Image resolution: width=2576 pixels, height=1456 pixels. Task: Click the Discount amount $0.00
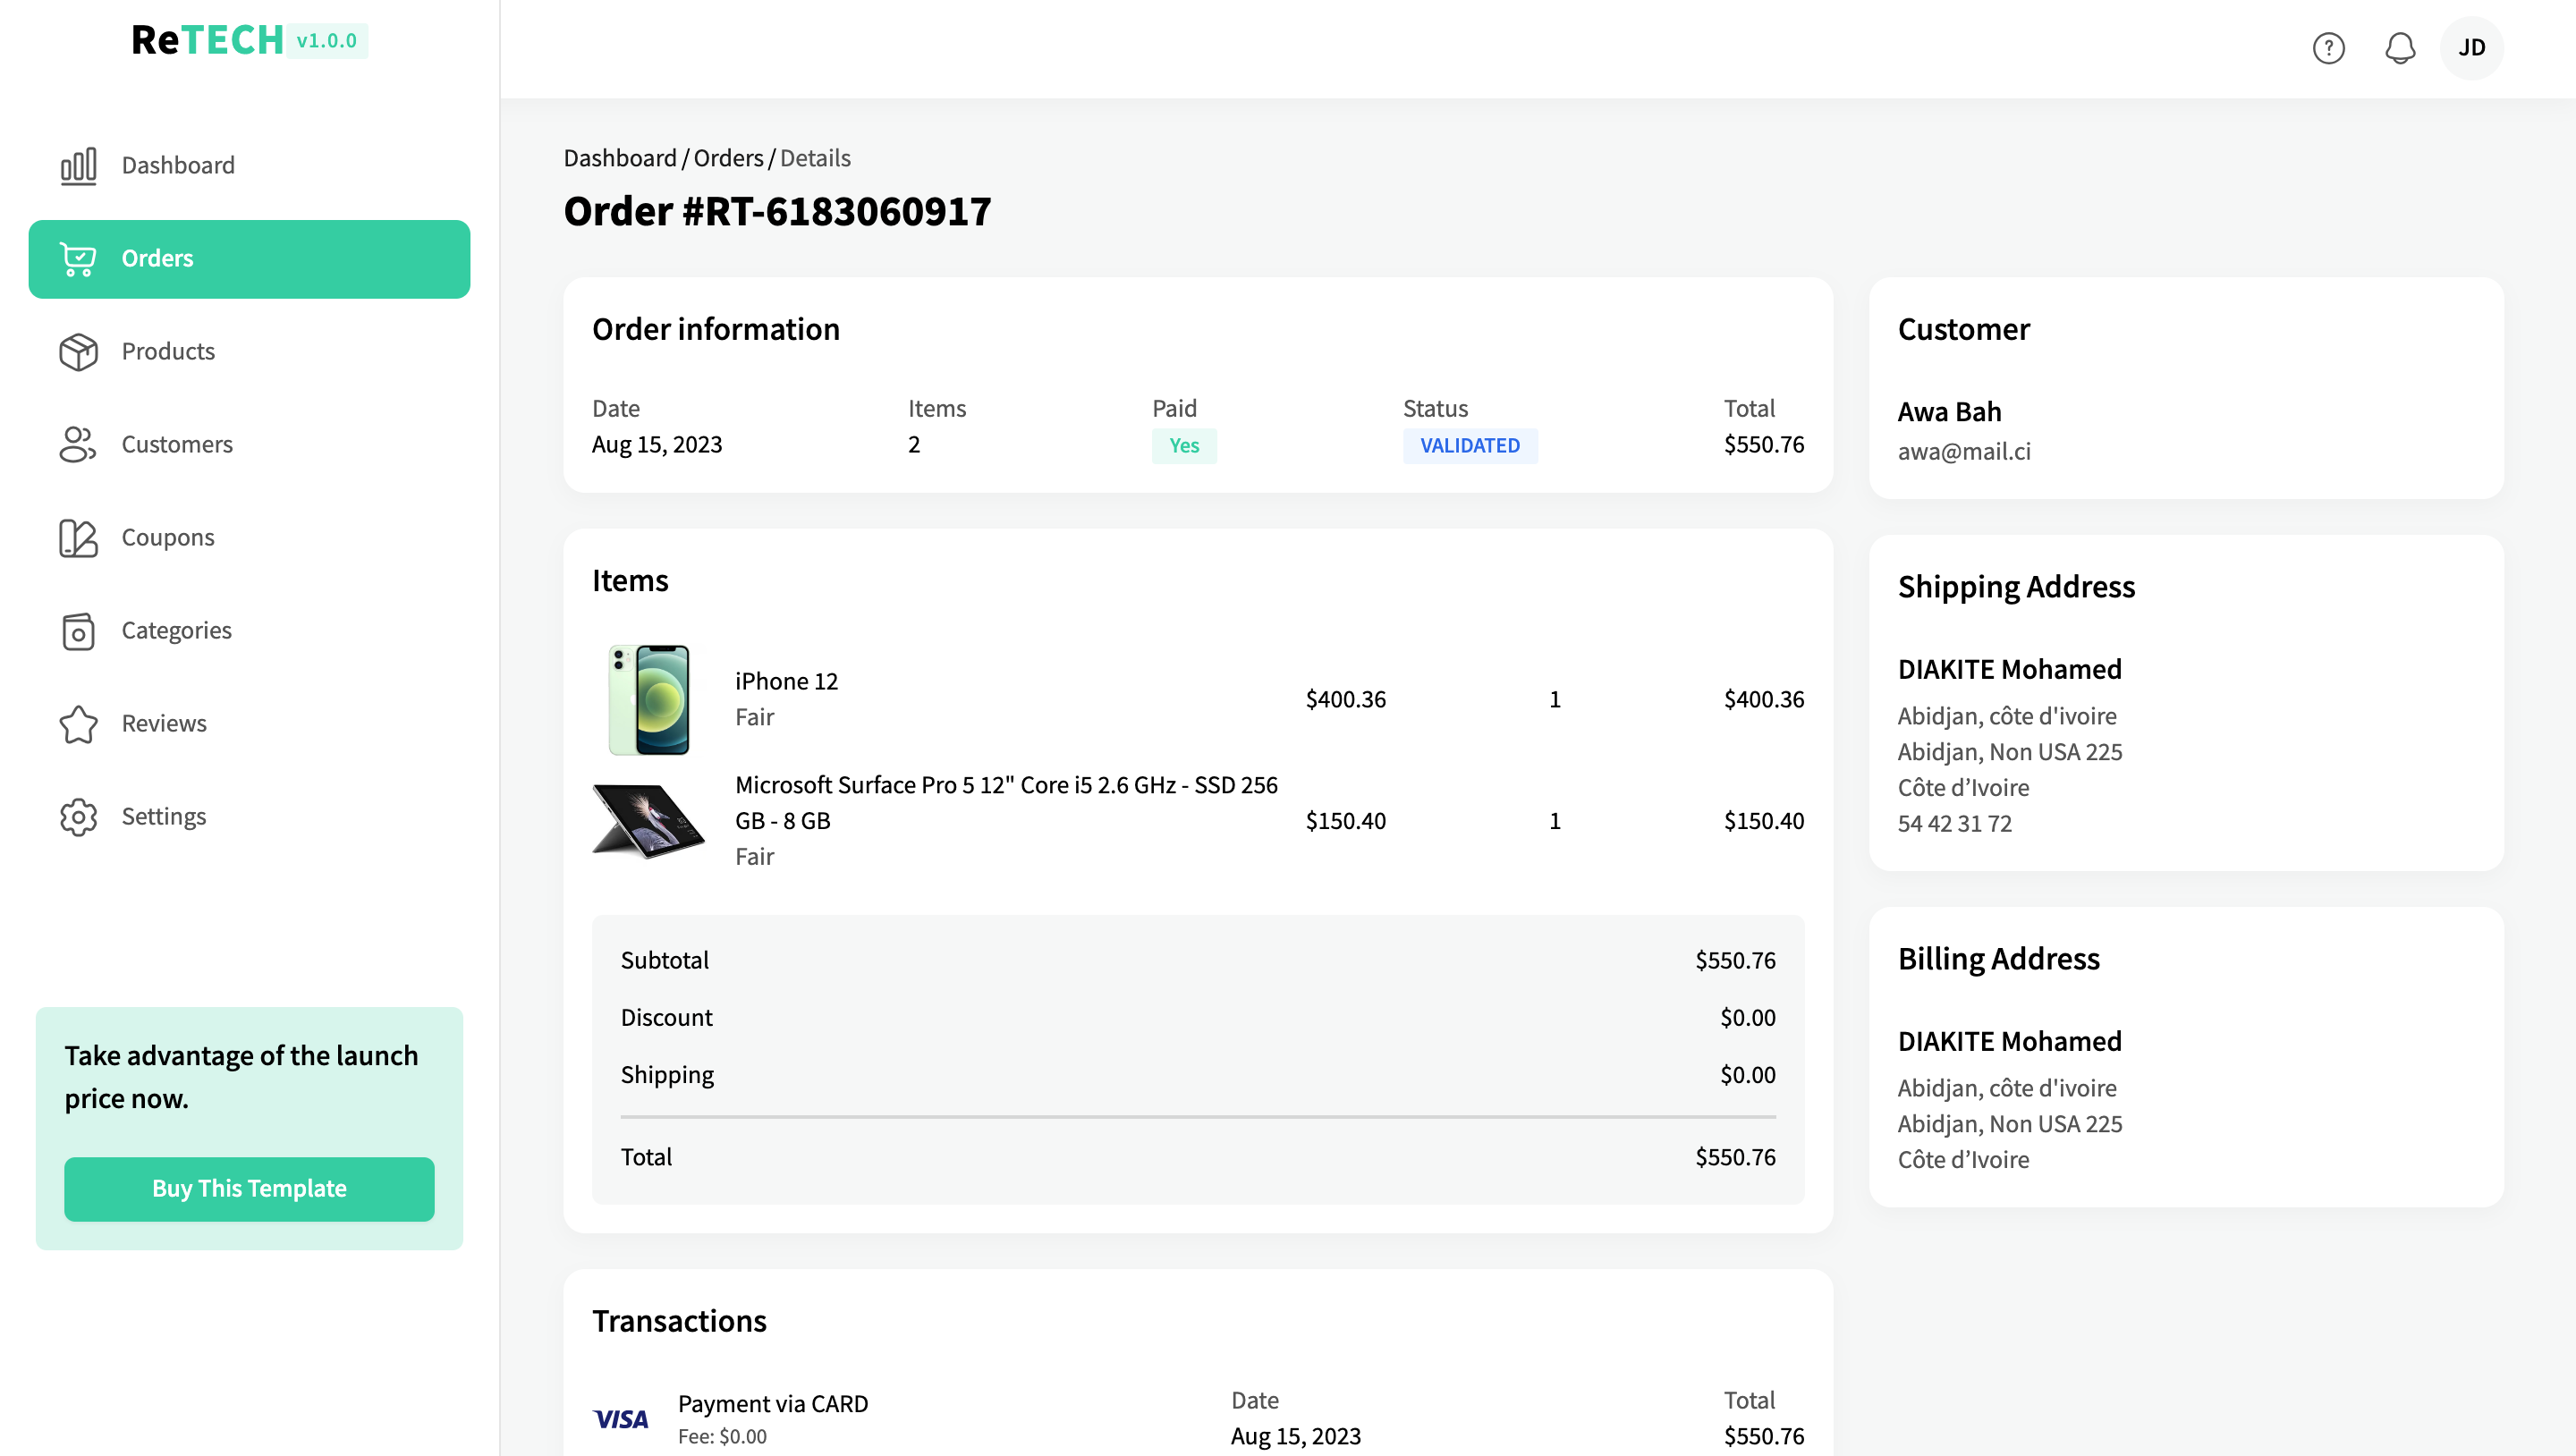coord(1747,1018)
